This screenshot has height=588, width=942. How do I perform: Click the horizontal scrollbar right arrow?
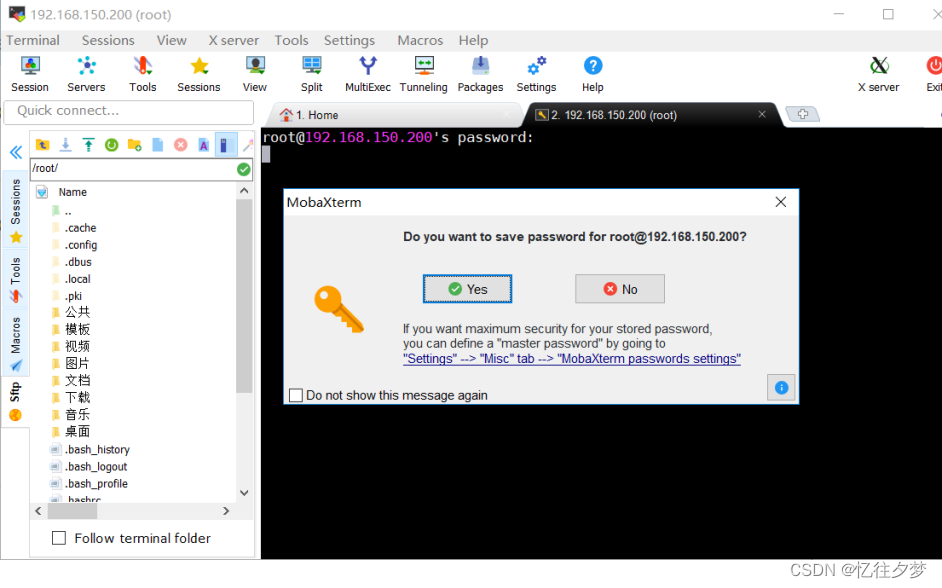pos(226,511)
